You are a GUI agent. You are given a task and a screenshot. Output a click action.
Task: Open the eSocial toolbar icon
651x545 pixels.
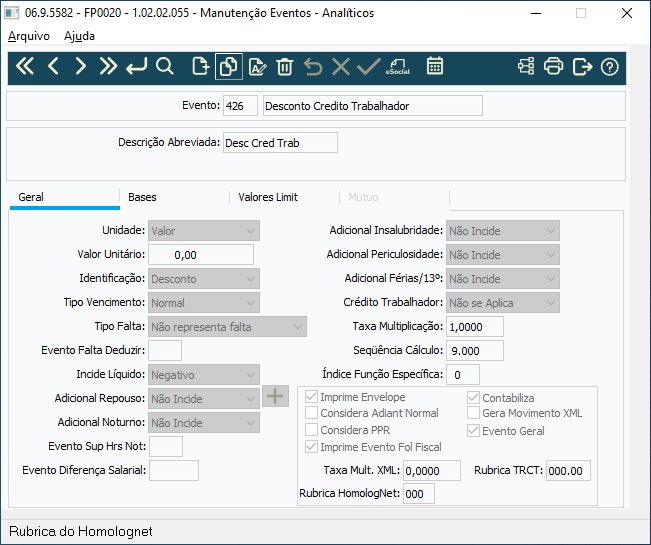coord(398,66)
